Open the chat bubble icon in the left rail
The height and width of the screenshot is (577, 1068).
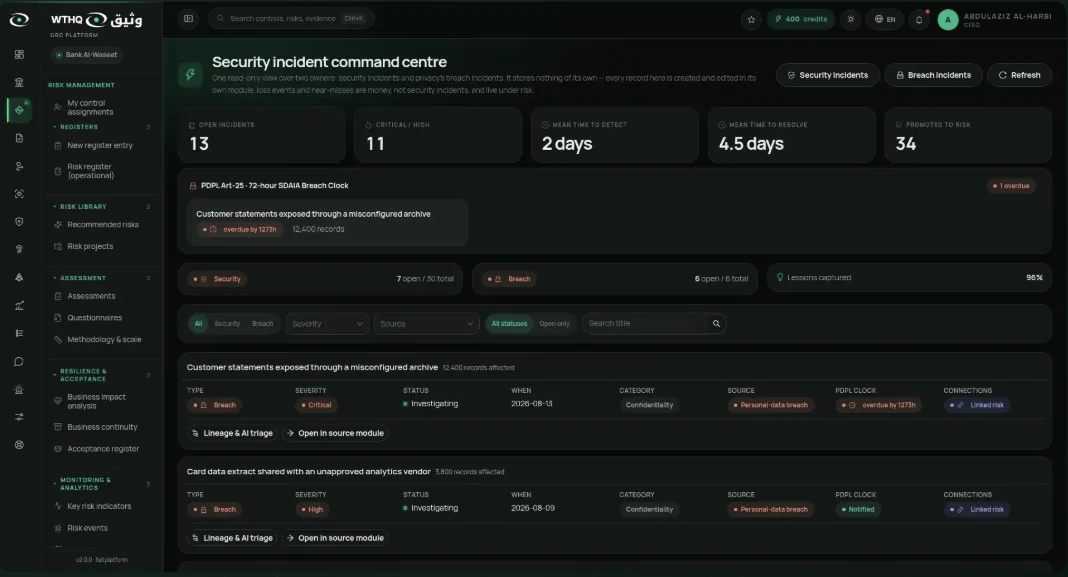19,362
